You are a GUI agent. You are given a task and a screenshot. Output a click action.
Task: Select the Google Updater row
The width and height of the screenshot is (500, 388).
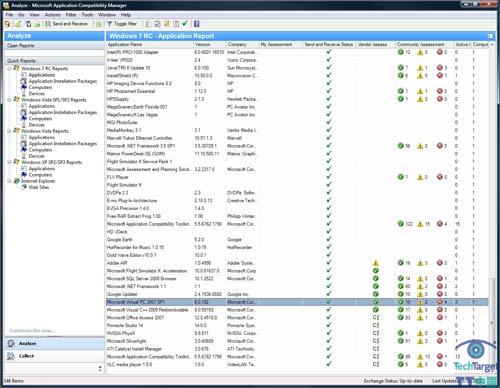click(297, 294)
